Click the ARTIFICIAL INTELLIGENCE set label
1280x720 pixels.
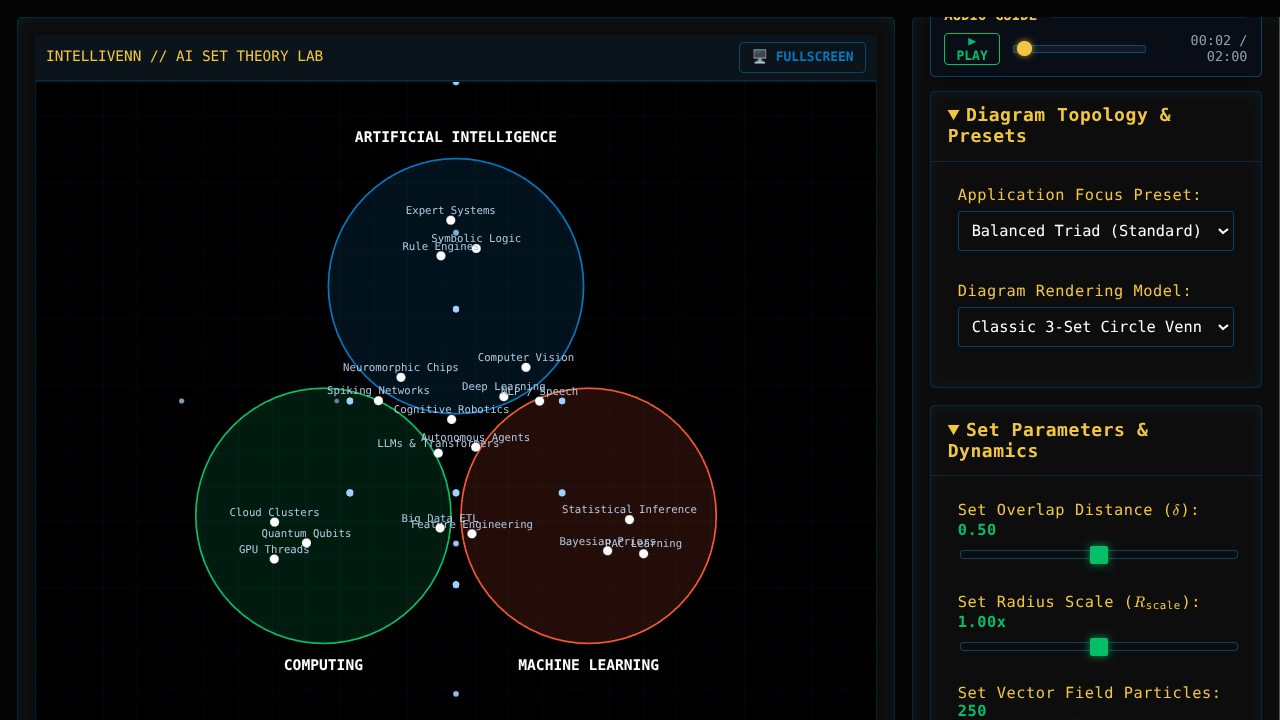(x=456, y=137)
